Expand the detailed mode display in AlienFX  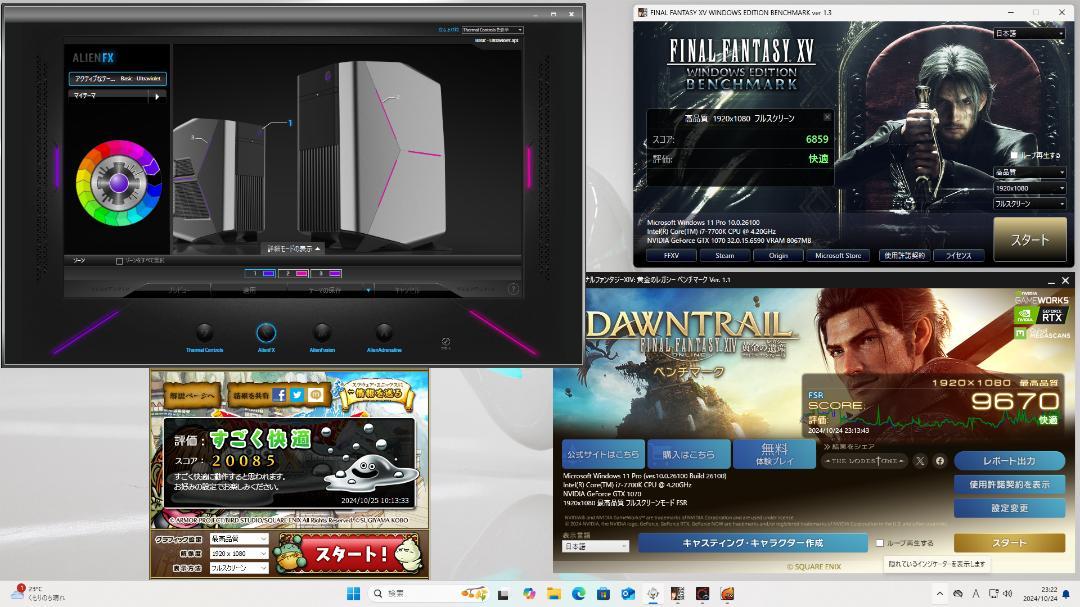[x=293, y=249]
